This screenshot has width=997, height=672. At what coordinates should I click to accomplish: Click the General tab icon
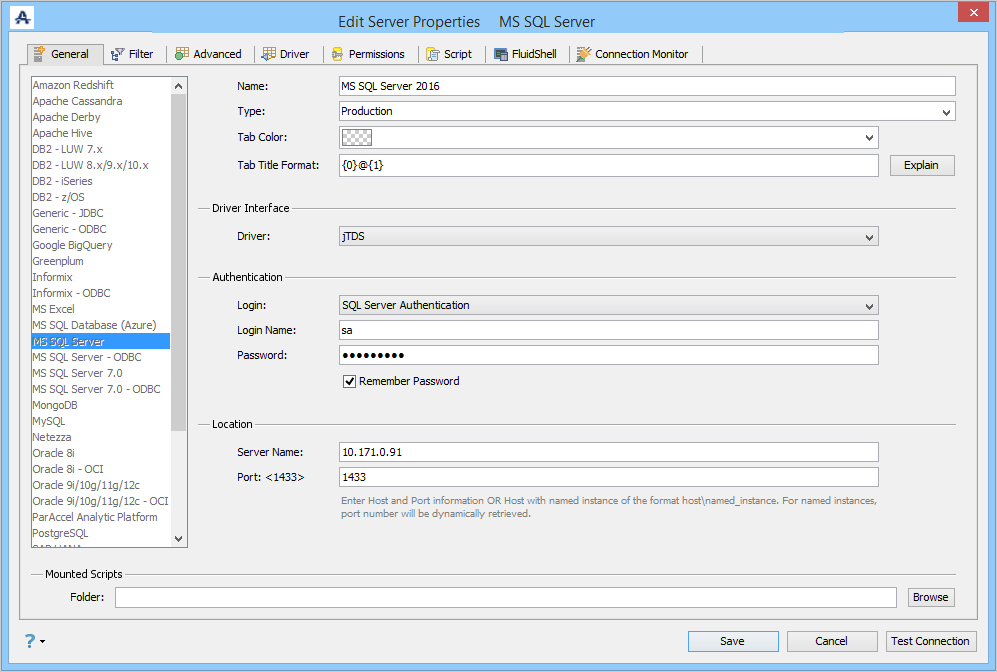pyautogui.click(x=40, y=54)
